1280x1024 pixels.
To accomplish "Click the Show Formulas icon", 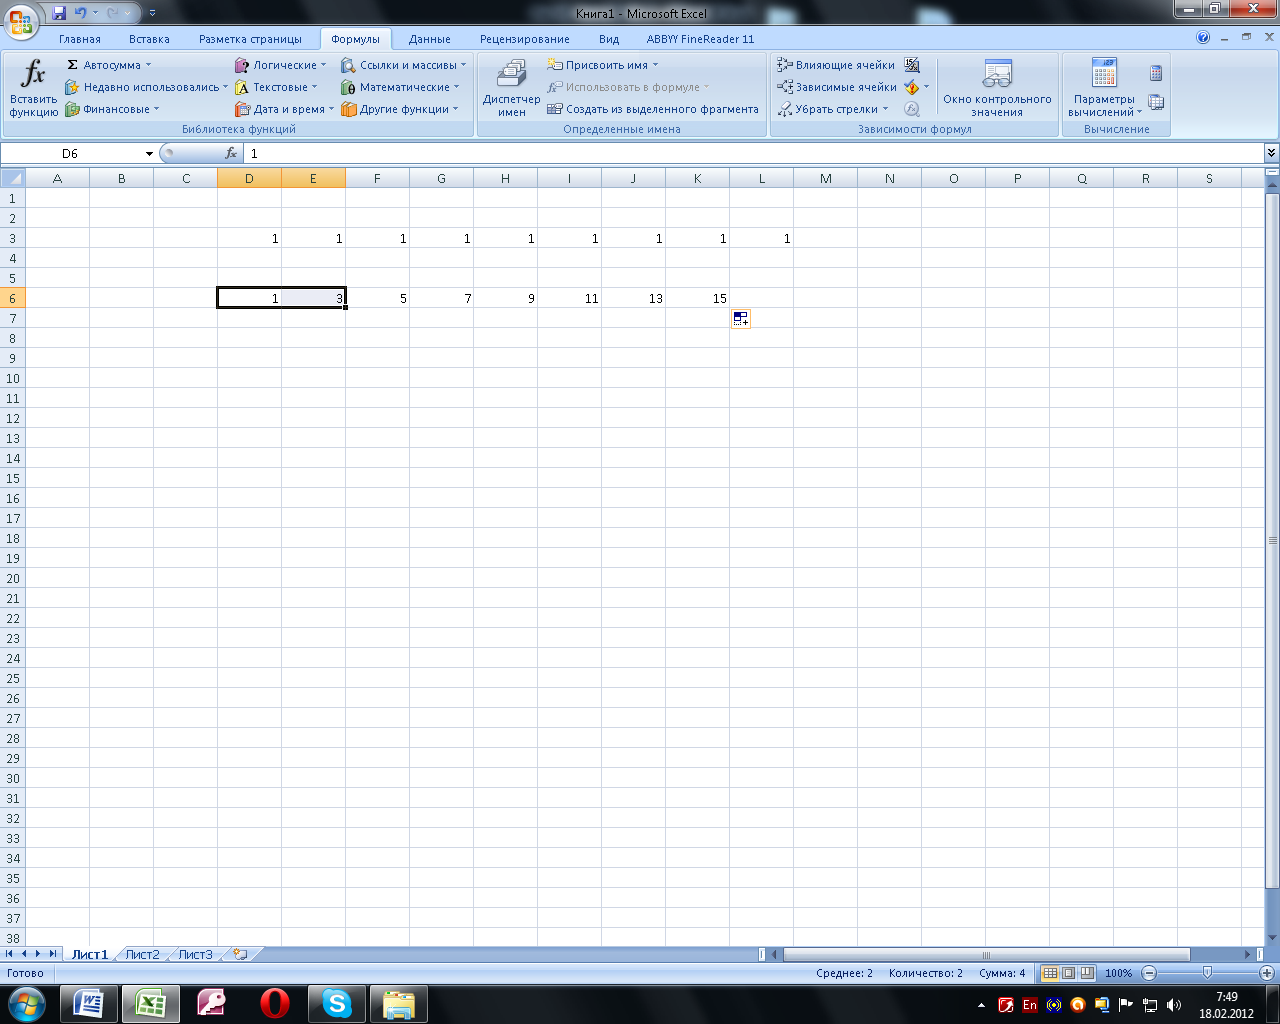I will pos(912,65).
